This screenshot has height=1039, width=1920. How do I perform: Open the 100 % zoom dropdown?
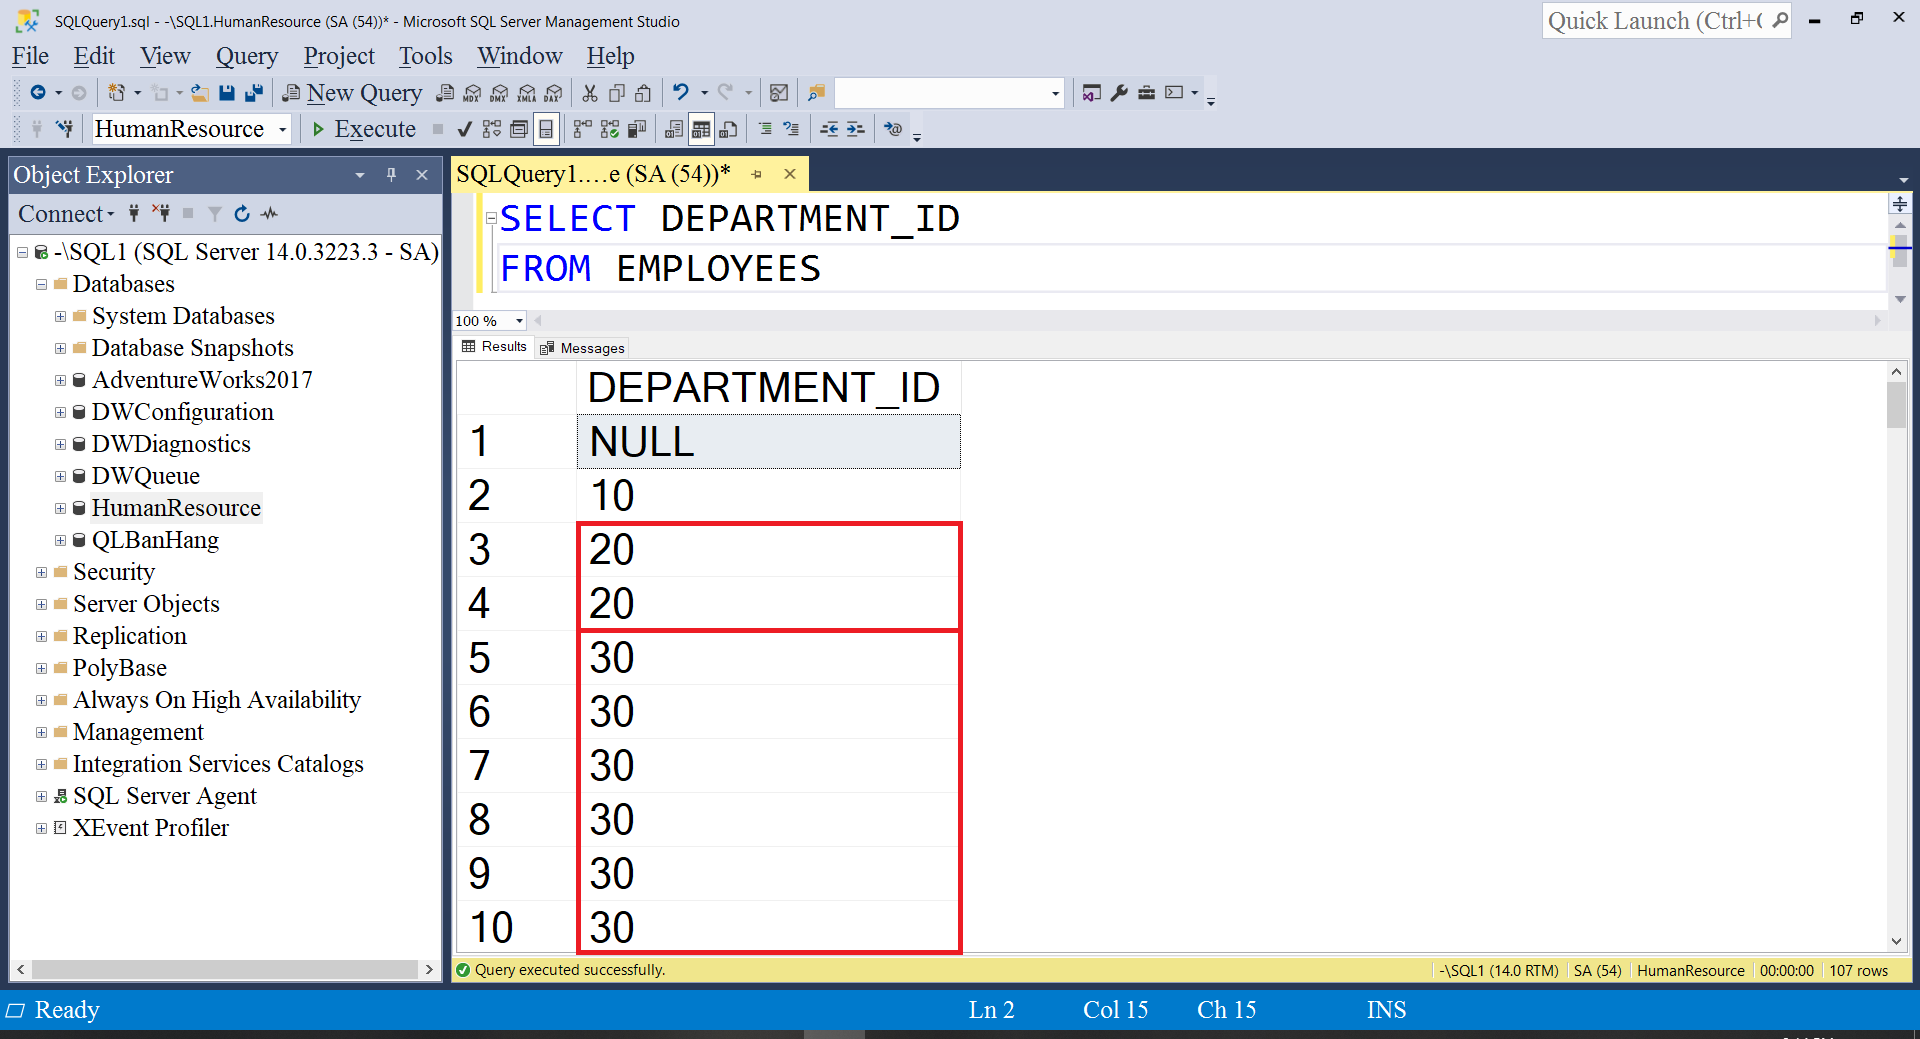coord(519,321)
